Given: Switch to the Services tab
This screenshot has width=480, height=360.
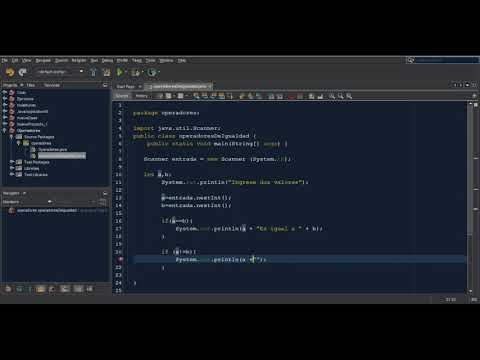Looking at the screenshot, I should click(x=52, y=85).
